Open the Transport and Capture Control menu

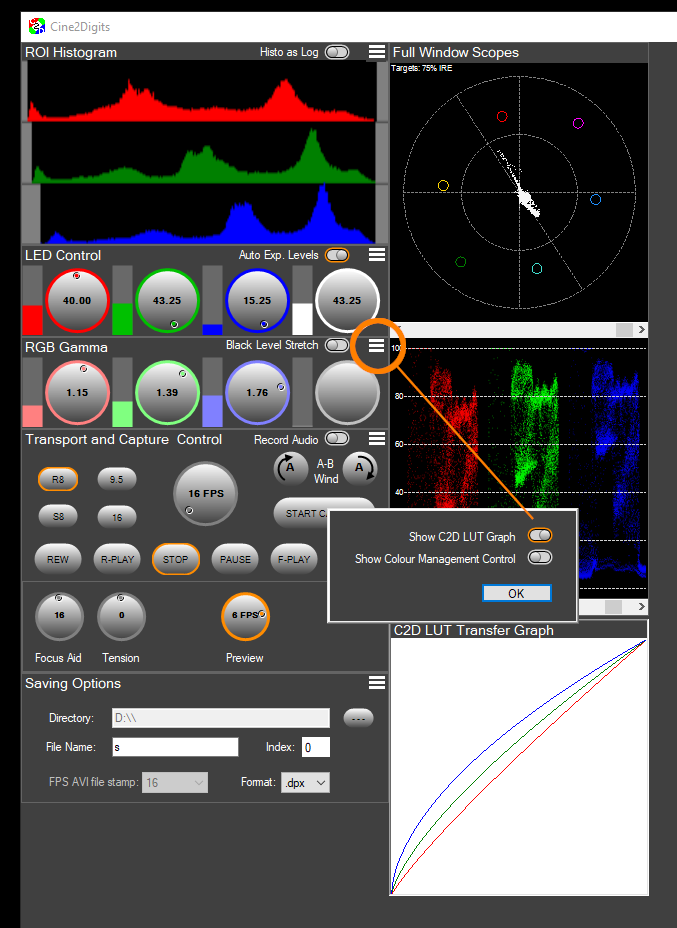(x=376, y=438)
